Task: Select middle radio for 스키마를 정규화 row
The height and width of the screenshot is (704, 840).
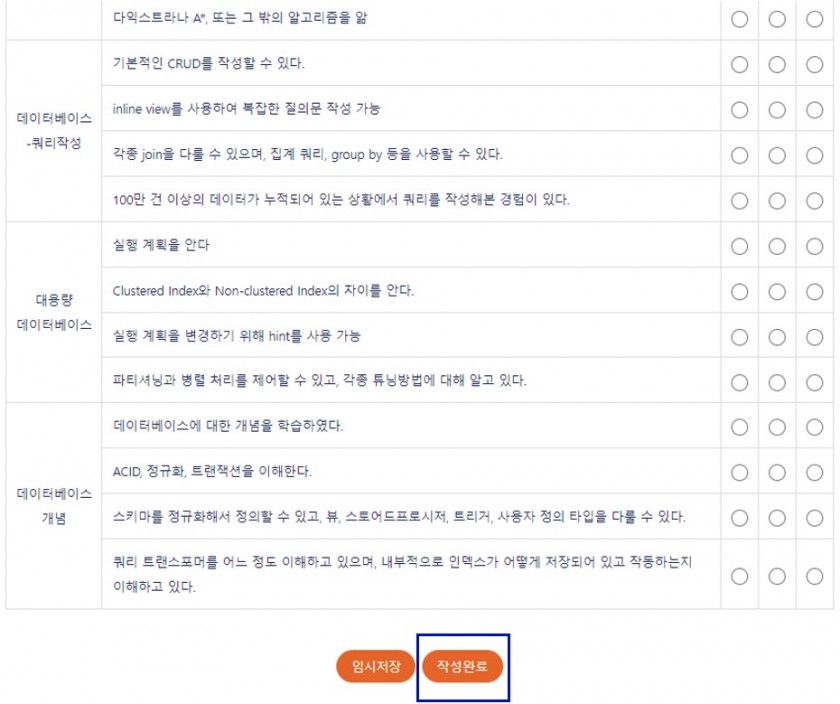Action: 777,518
